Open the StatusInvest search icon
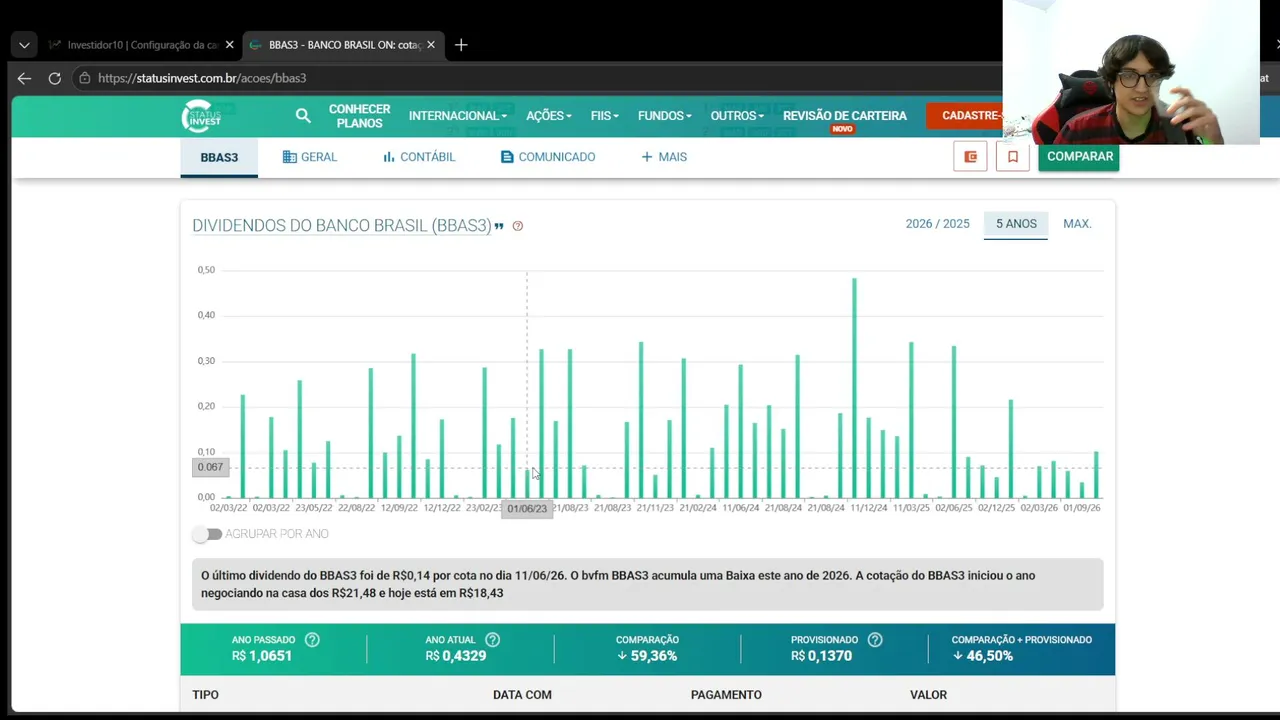This screenshot has width=1280, height=720. (x=303, y=116)
